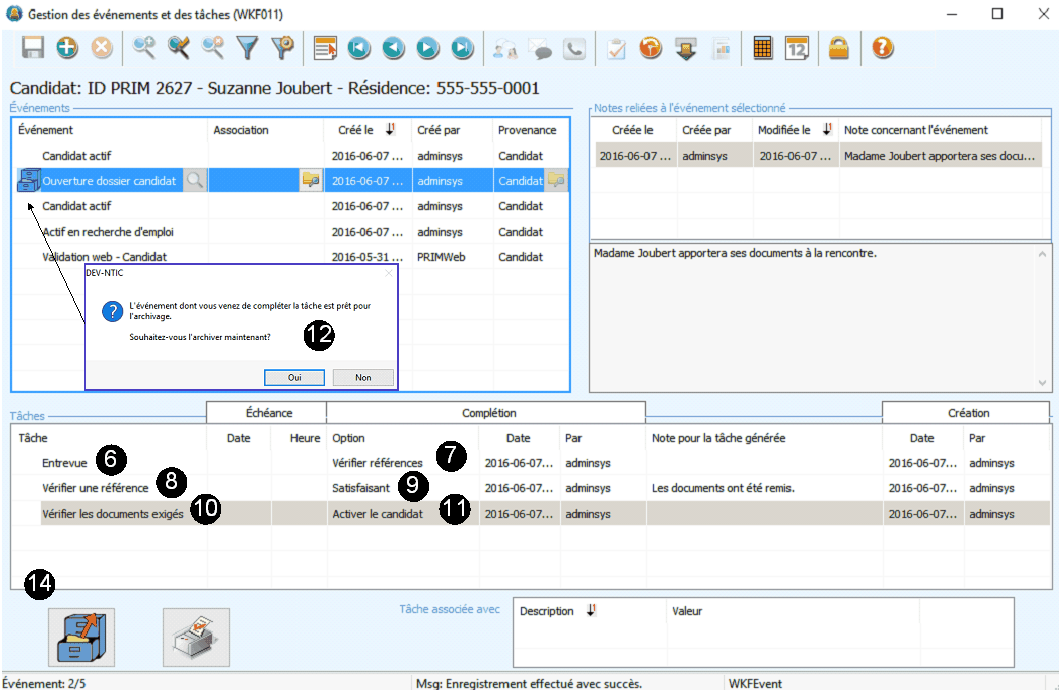This screenshot has height=692, width=1061.
Task: Click the archive filing cabinet button
Action: [x=82, y=637]
